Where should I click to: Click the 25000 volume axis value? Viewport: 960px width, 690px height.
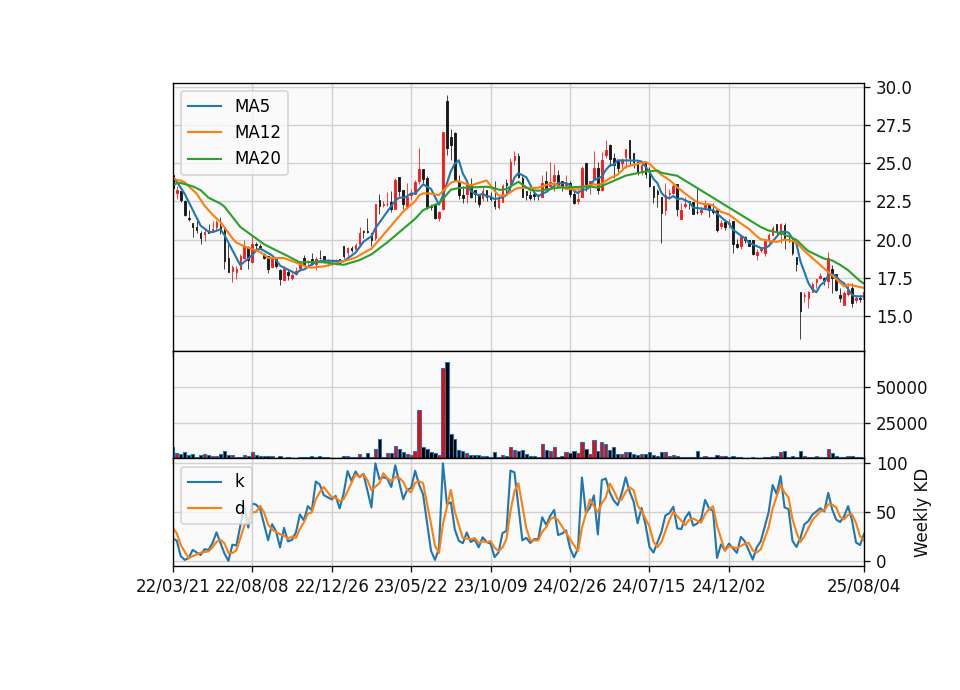(x=901, y=424)
